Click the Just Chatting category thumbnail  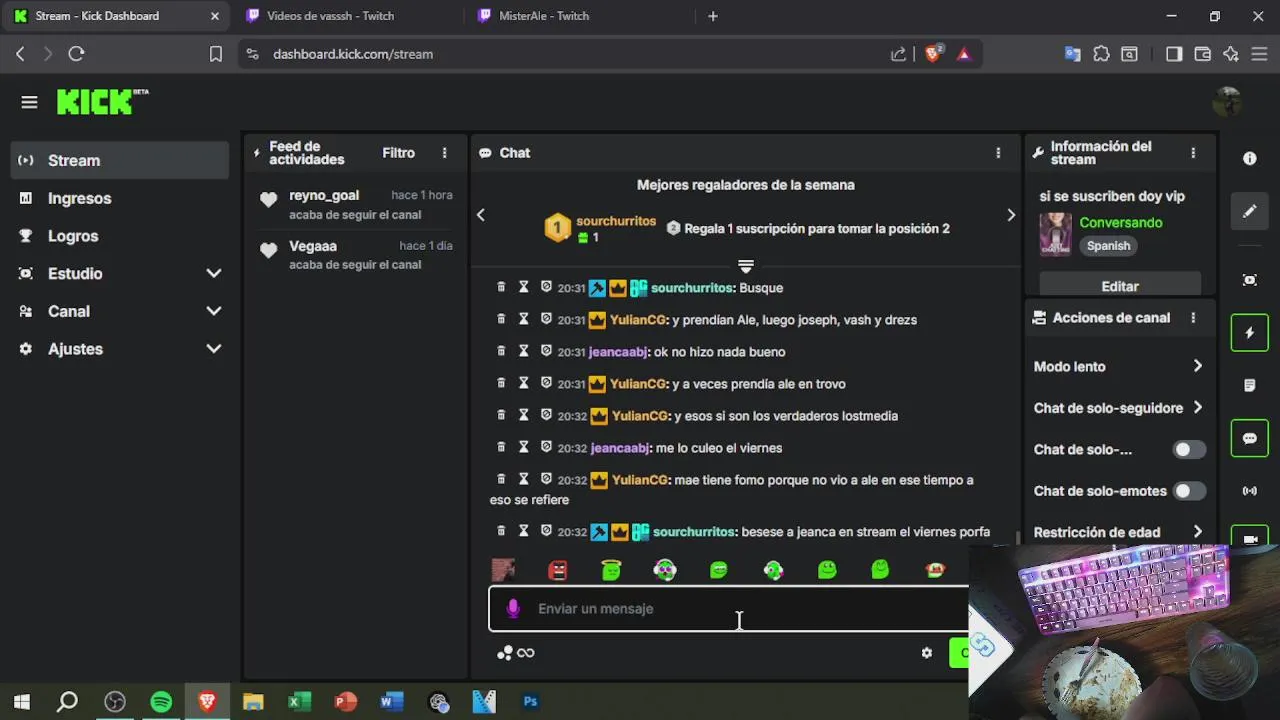pyautogui.click(x=1055, y=235)
